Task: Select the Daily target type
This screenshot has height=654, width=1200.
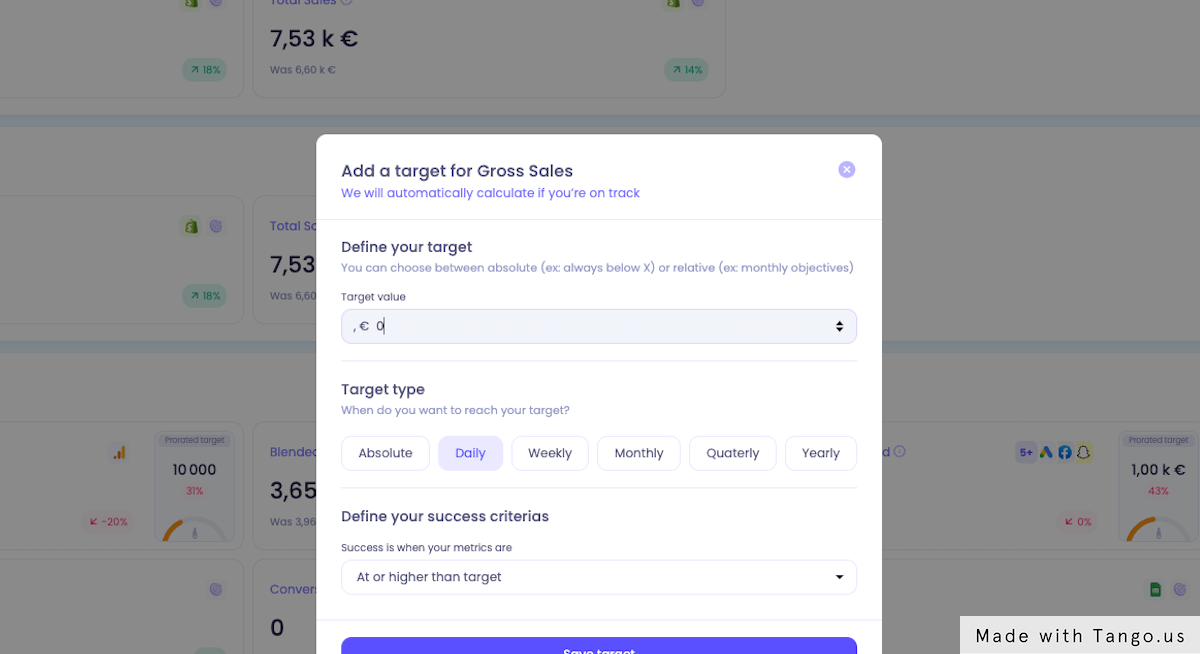Action: pos(470,453)
